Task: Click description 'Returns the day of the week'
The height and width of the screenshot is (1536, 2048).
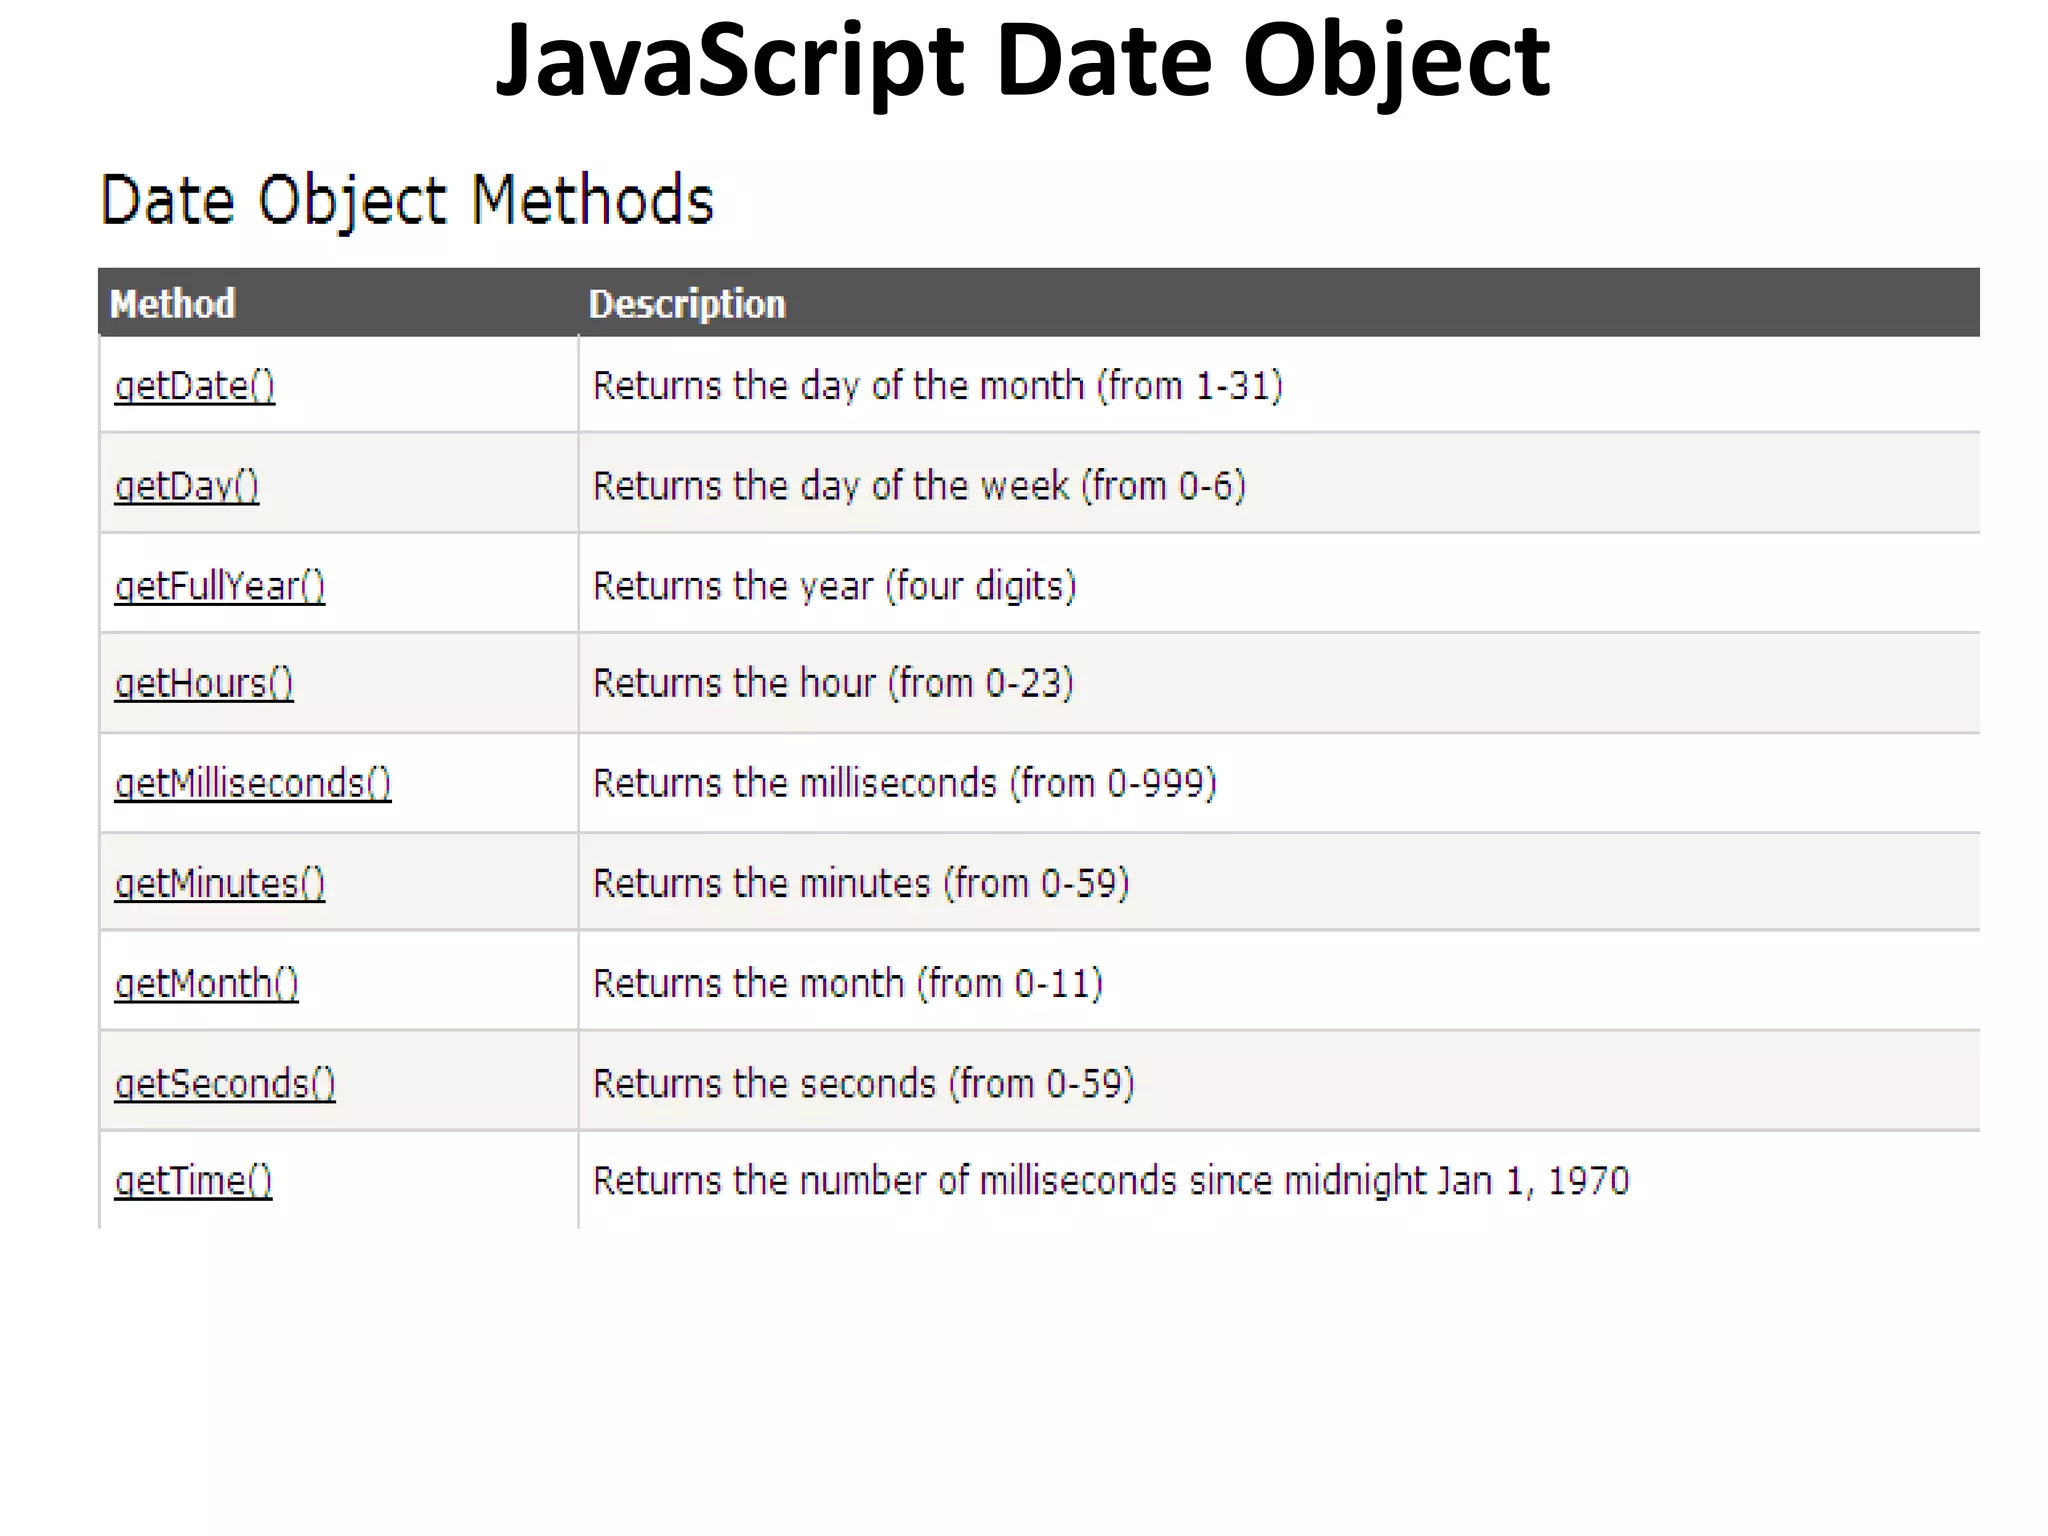Action: [x=918, y=486]
